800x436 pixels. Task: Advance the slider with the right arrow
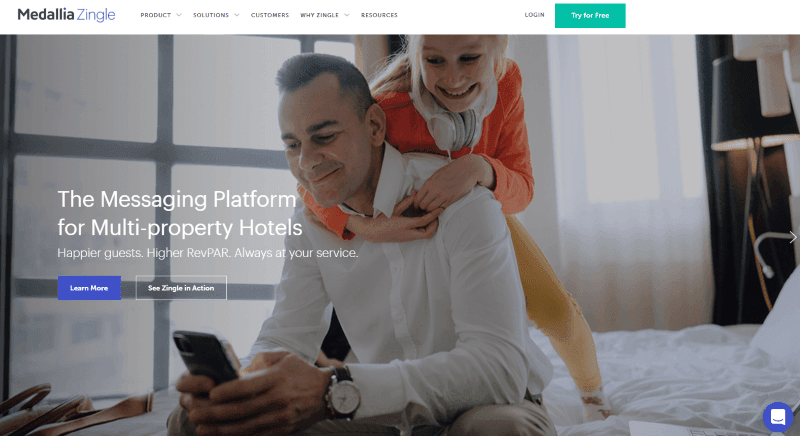click(792, 237)
